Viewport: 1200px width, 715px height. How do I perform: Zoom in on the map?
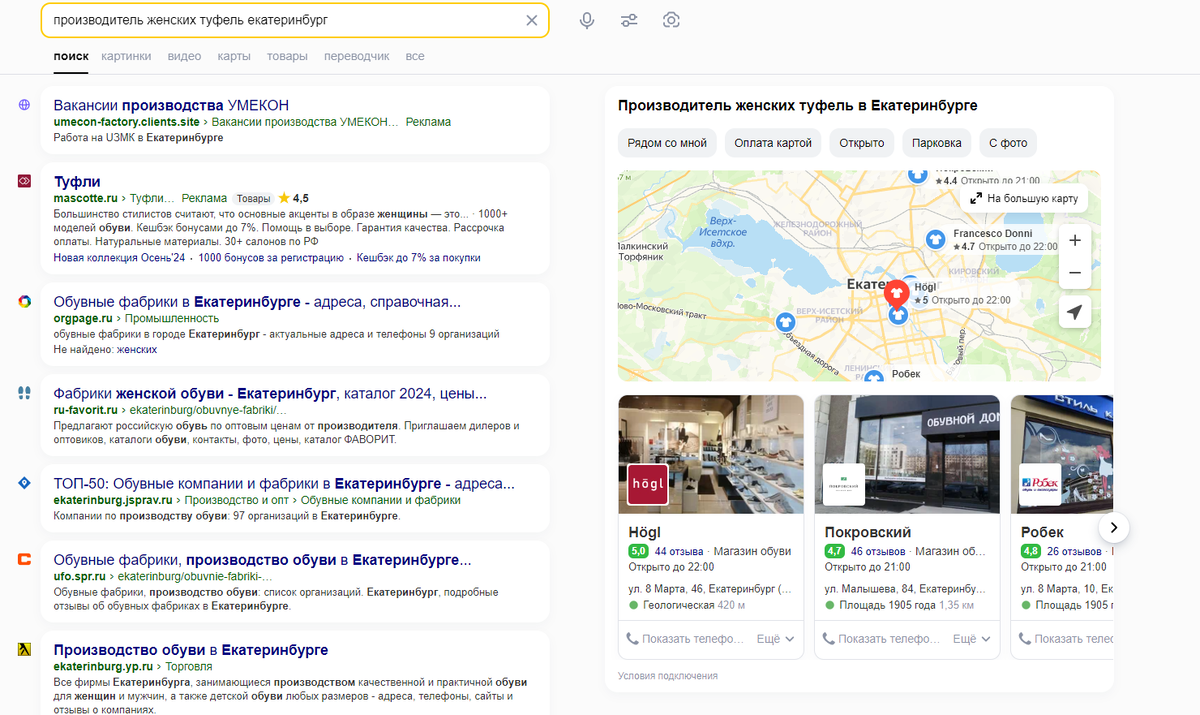[1075, 240]
